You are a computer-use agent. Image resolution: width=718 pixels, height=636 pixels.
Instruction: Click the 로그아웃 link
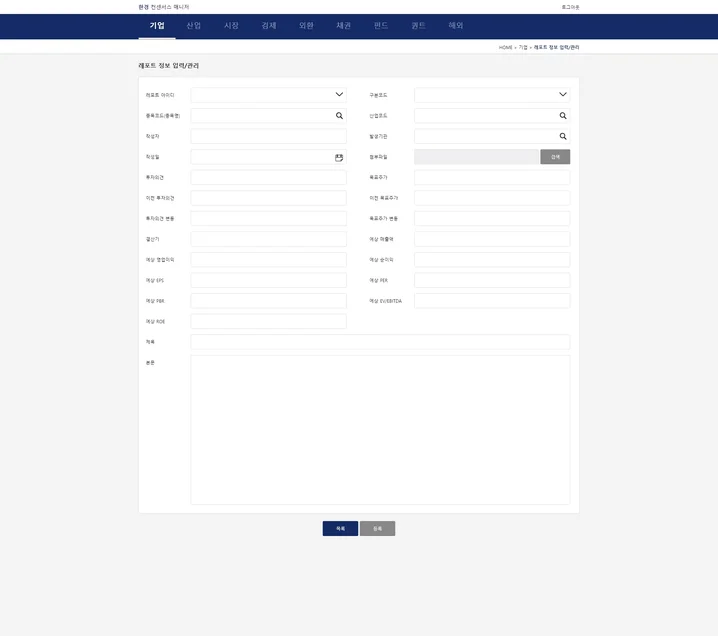pyautogui.click(x=570, y=7)
